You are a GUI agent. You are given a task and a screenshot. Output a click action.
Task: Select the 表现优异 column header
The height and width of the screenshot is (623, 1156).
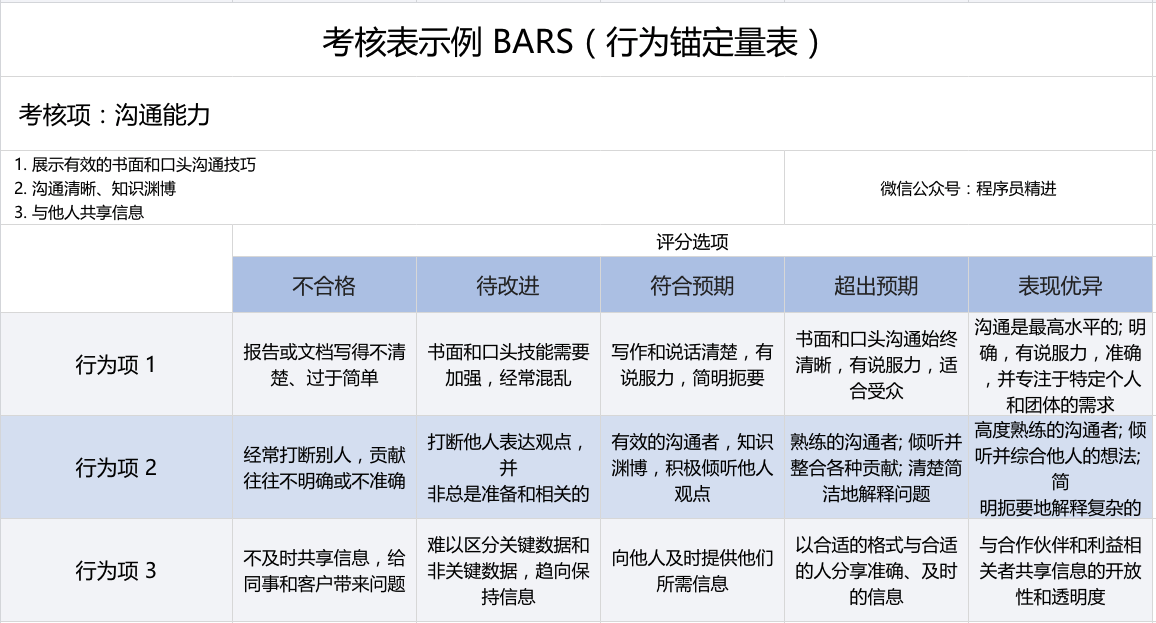pyautogui.click(x=1060, y=286)
